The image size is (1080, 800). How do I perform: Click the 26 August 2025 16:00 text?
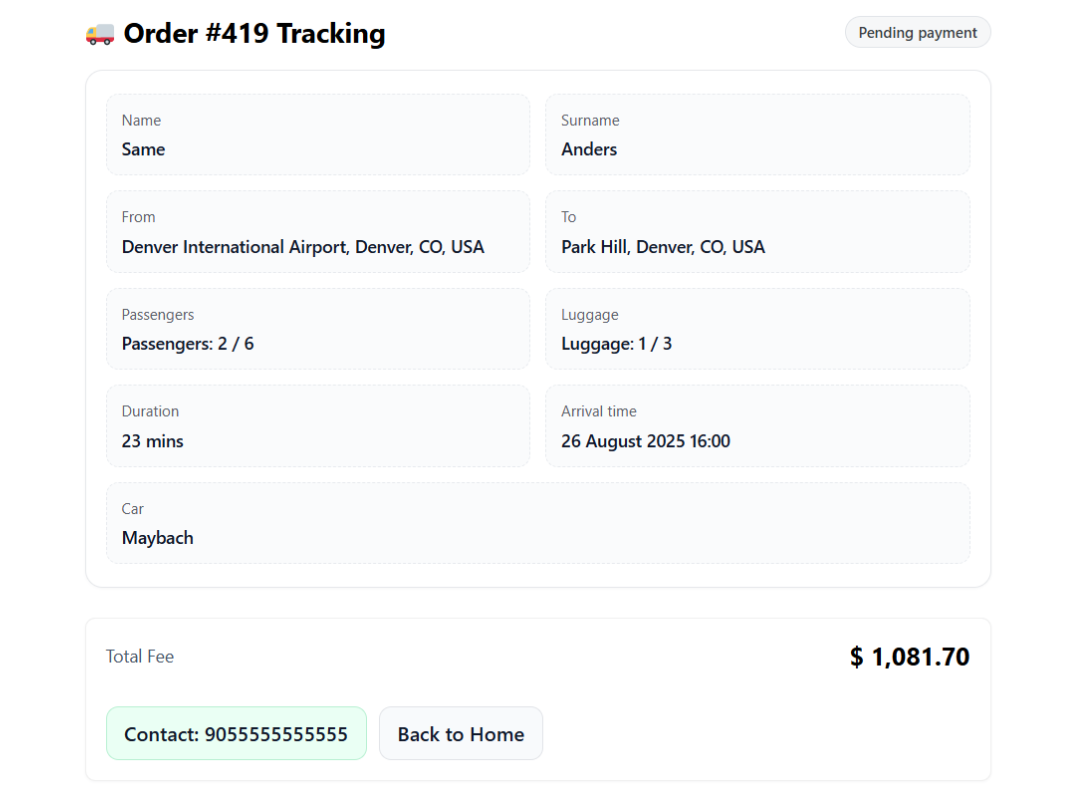pos(646,441)
